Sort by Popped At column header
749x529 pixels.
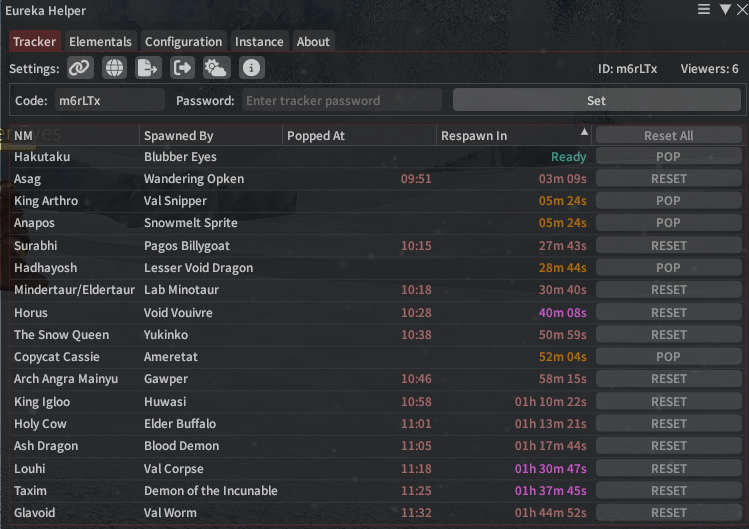coord(359,136)
